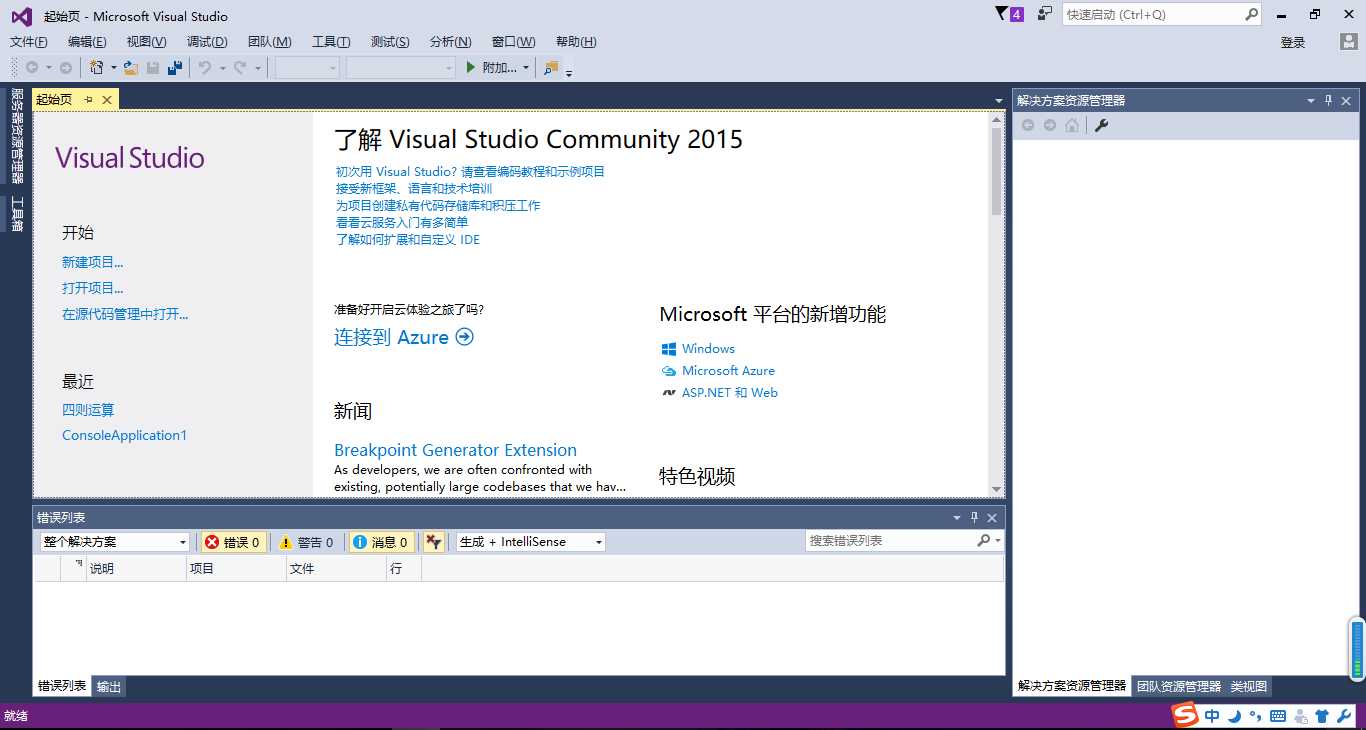1366x730 pixels.
Task: Click the Save All toolbar icon
Action: pyautogui.click(x=175, y=68)
